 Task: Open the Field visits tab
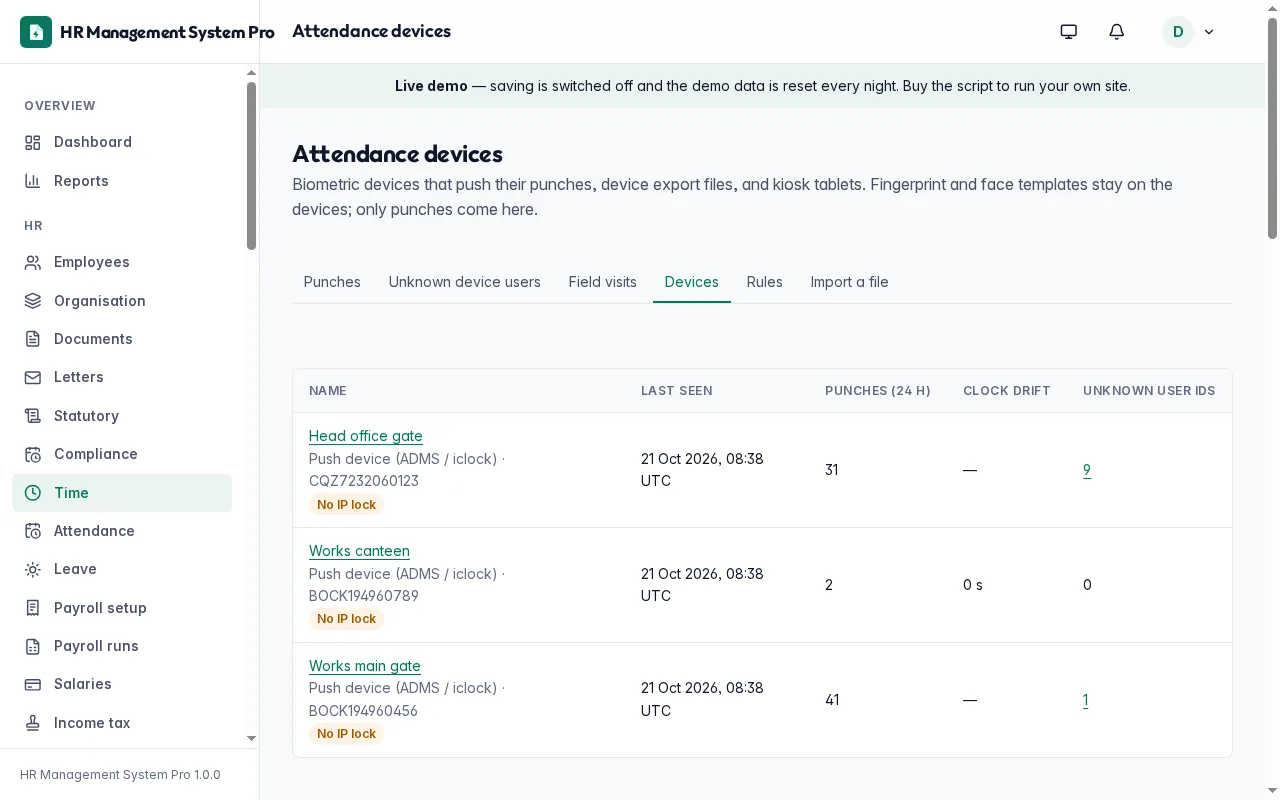click(603, 282)
